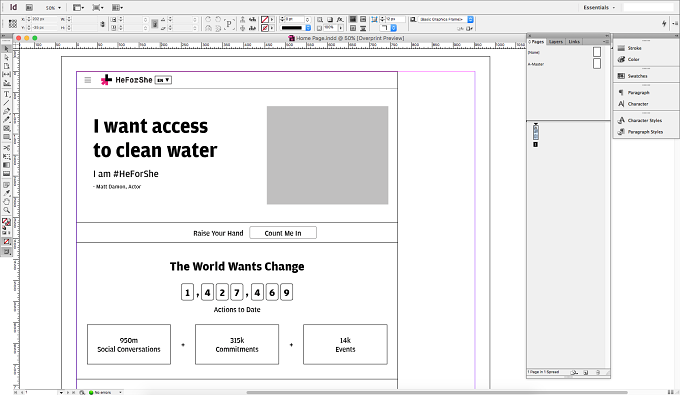Click the search field in application bar

tap(648, 7)
